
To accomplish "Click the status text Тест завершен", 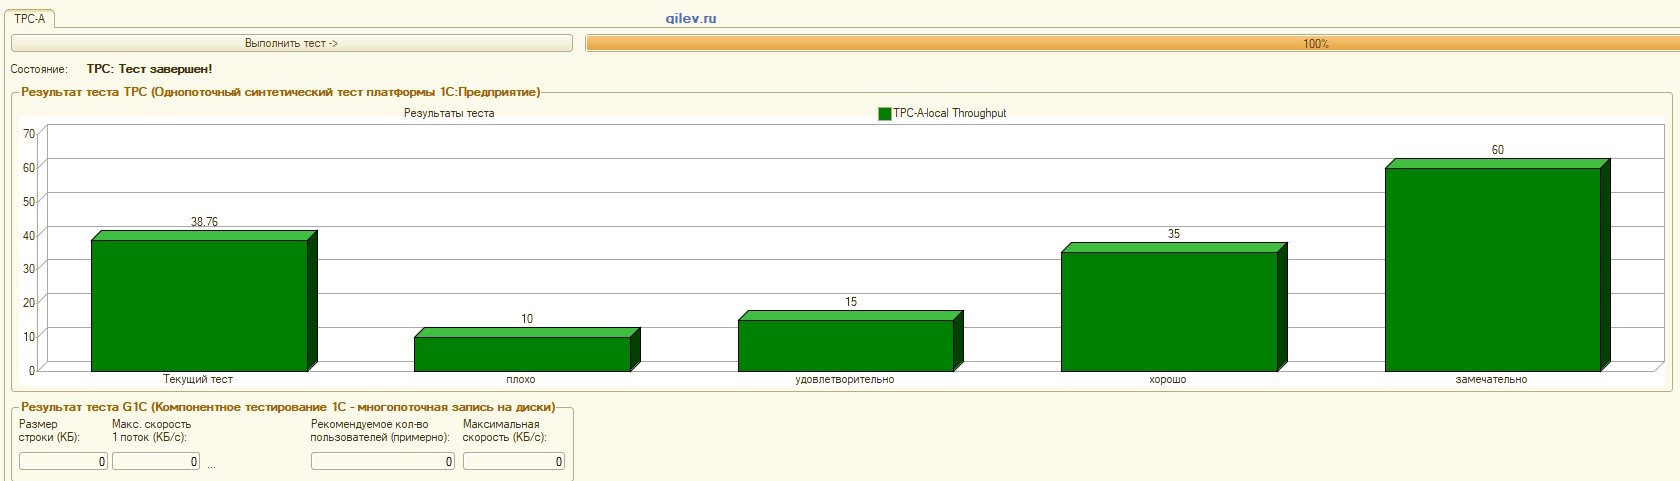I will click(149, 69).
